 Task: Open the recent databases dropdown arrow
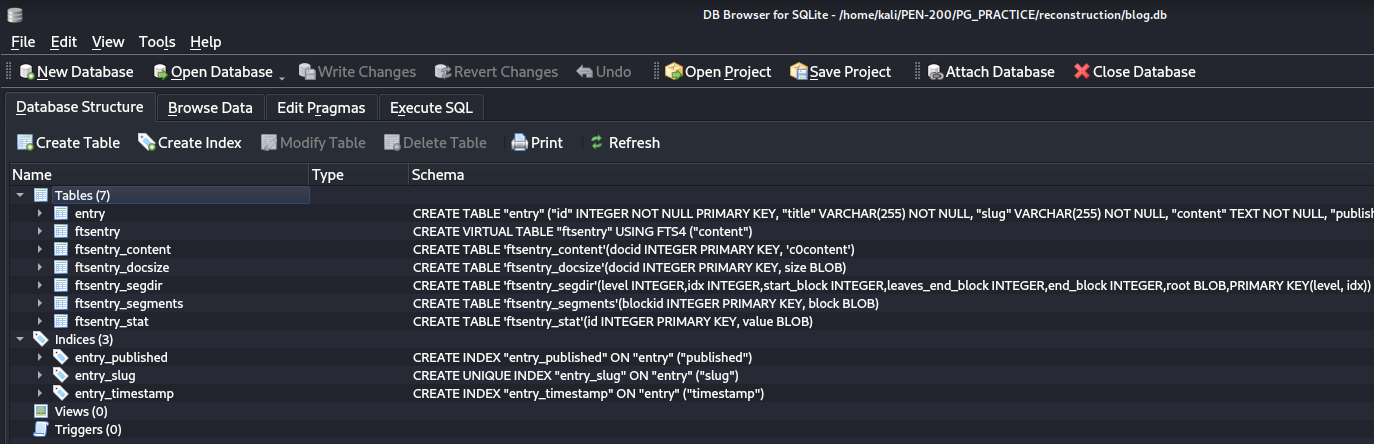(282, 76)
